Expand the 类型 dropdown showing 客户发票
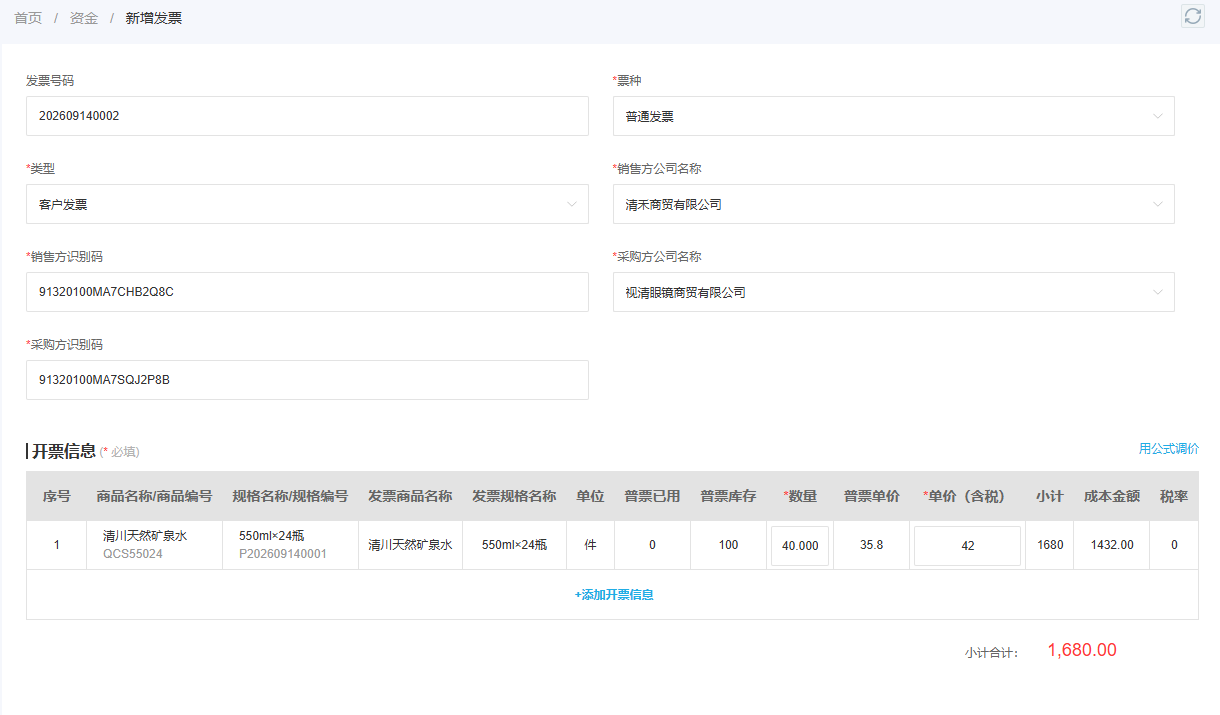This screenshot has height=715, width=1220. coord(307,204)
